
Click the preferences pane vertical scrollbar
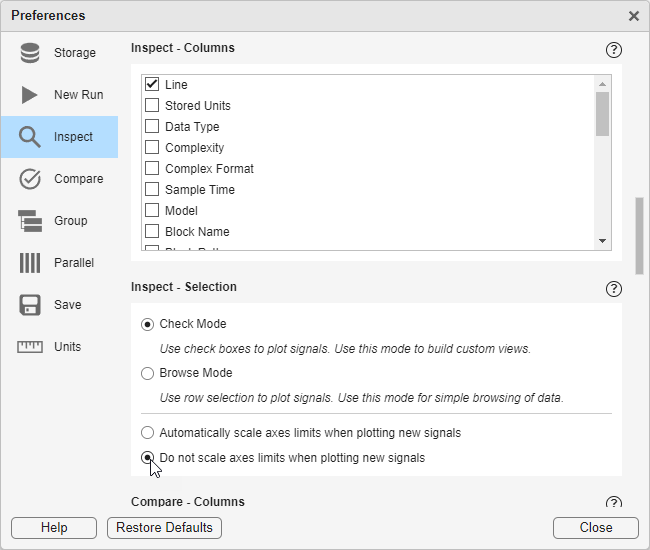click(x=639, y=236)
